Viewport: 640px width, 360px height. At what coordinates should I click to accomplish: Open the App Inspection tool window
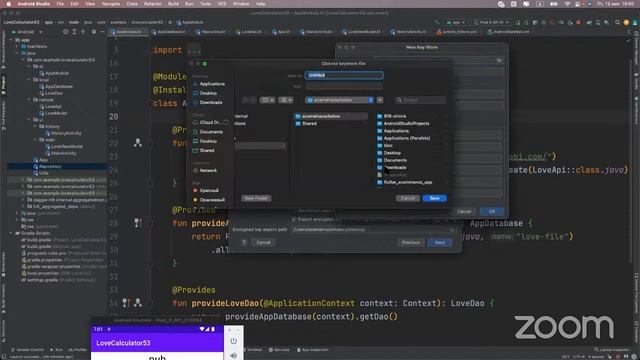(x=313, y=350)
